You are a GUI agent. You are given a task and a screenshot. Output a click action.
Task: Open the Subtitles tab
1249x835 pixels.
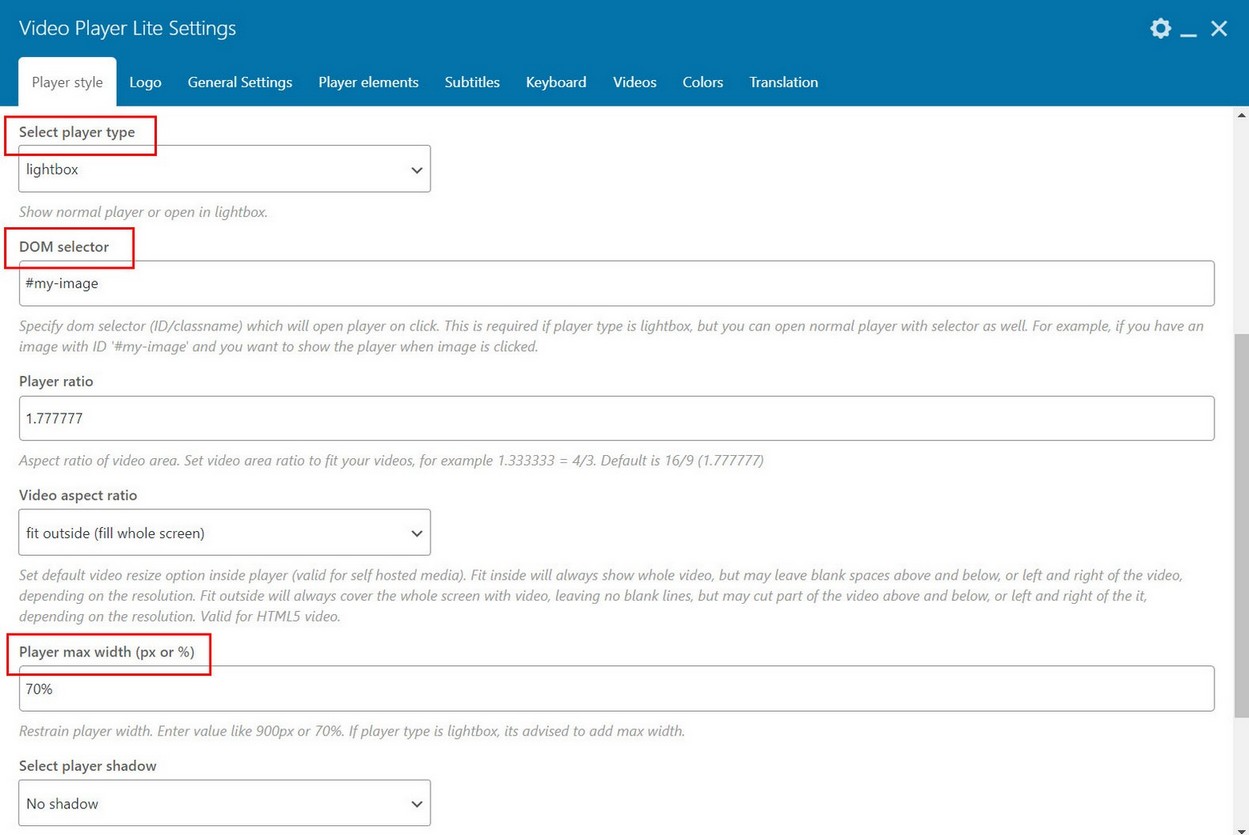coord(472,82)
